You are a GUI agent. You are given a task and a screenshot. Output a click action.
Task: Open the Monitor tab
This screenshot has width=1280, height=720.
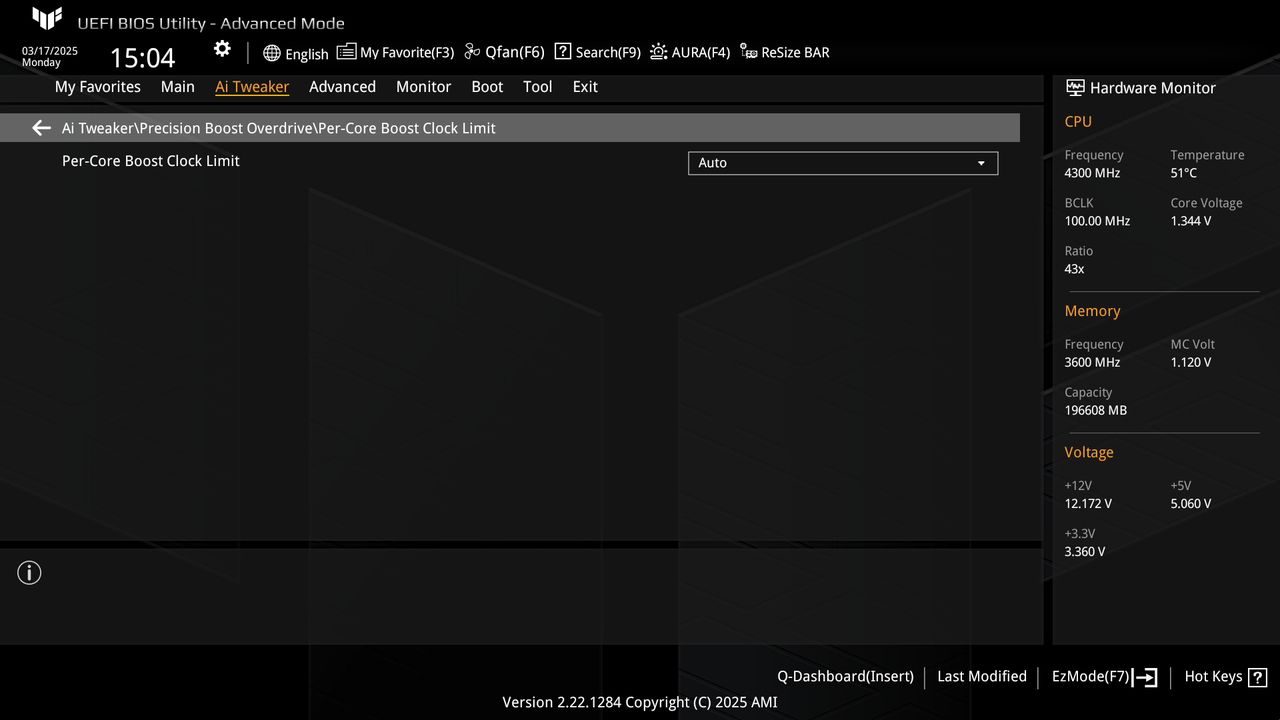point(424,87)
